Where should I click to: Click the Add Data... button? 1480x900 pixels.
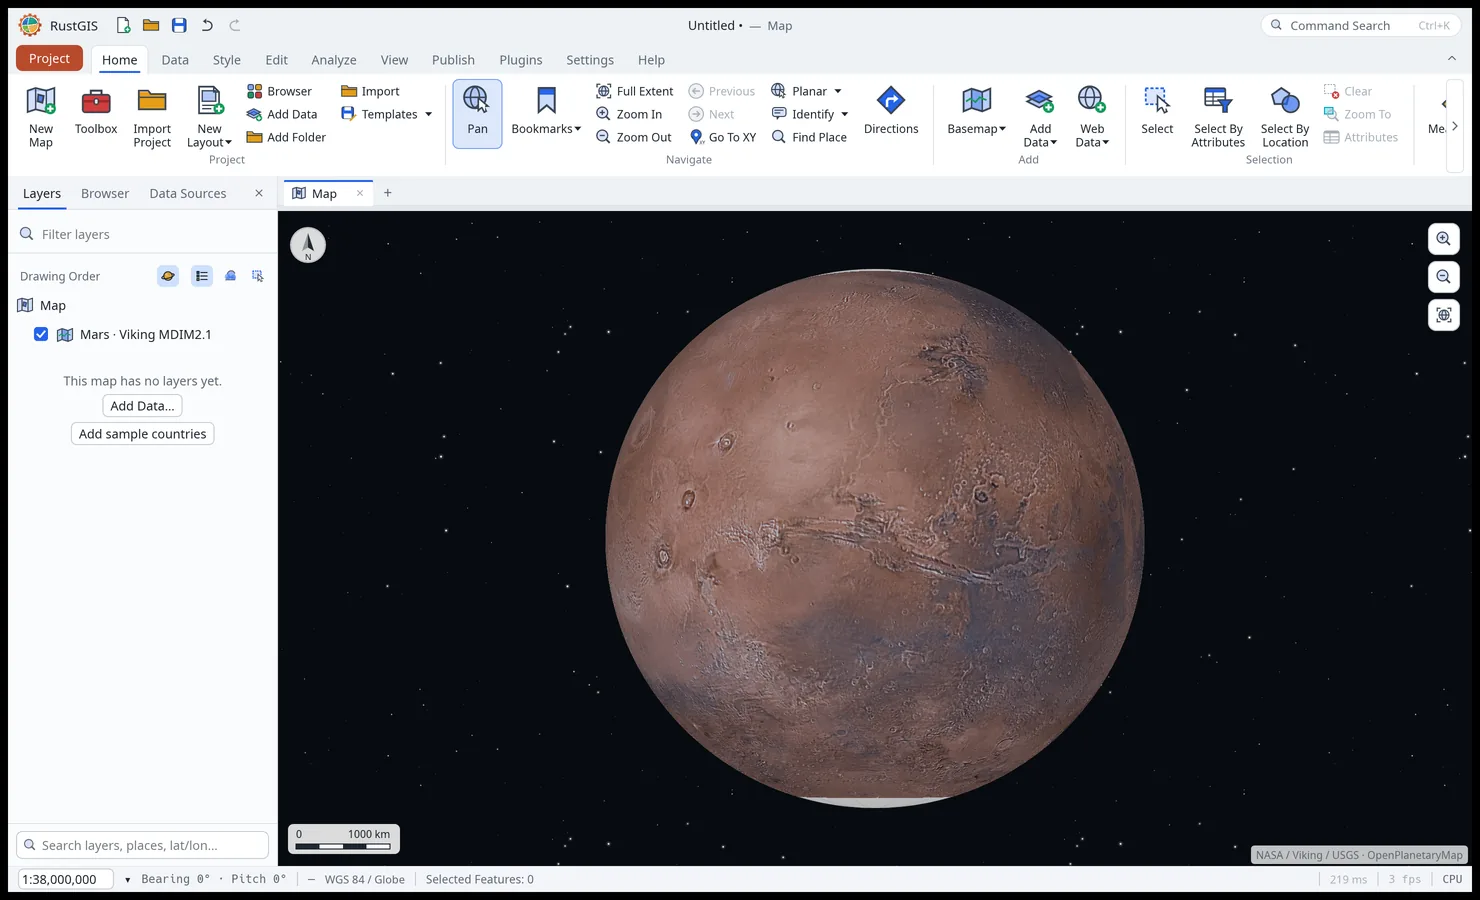142,405
